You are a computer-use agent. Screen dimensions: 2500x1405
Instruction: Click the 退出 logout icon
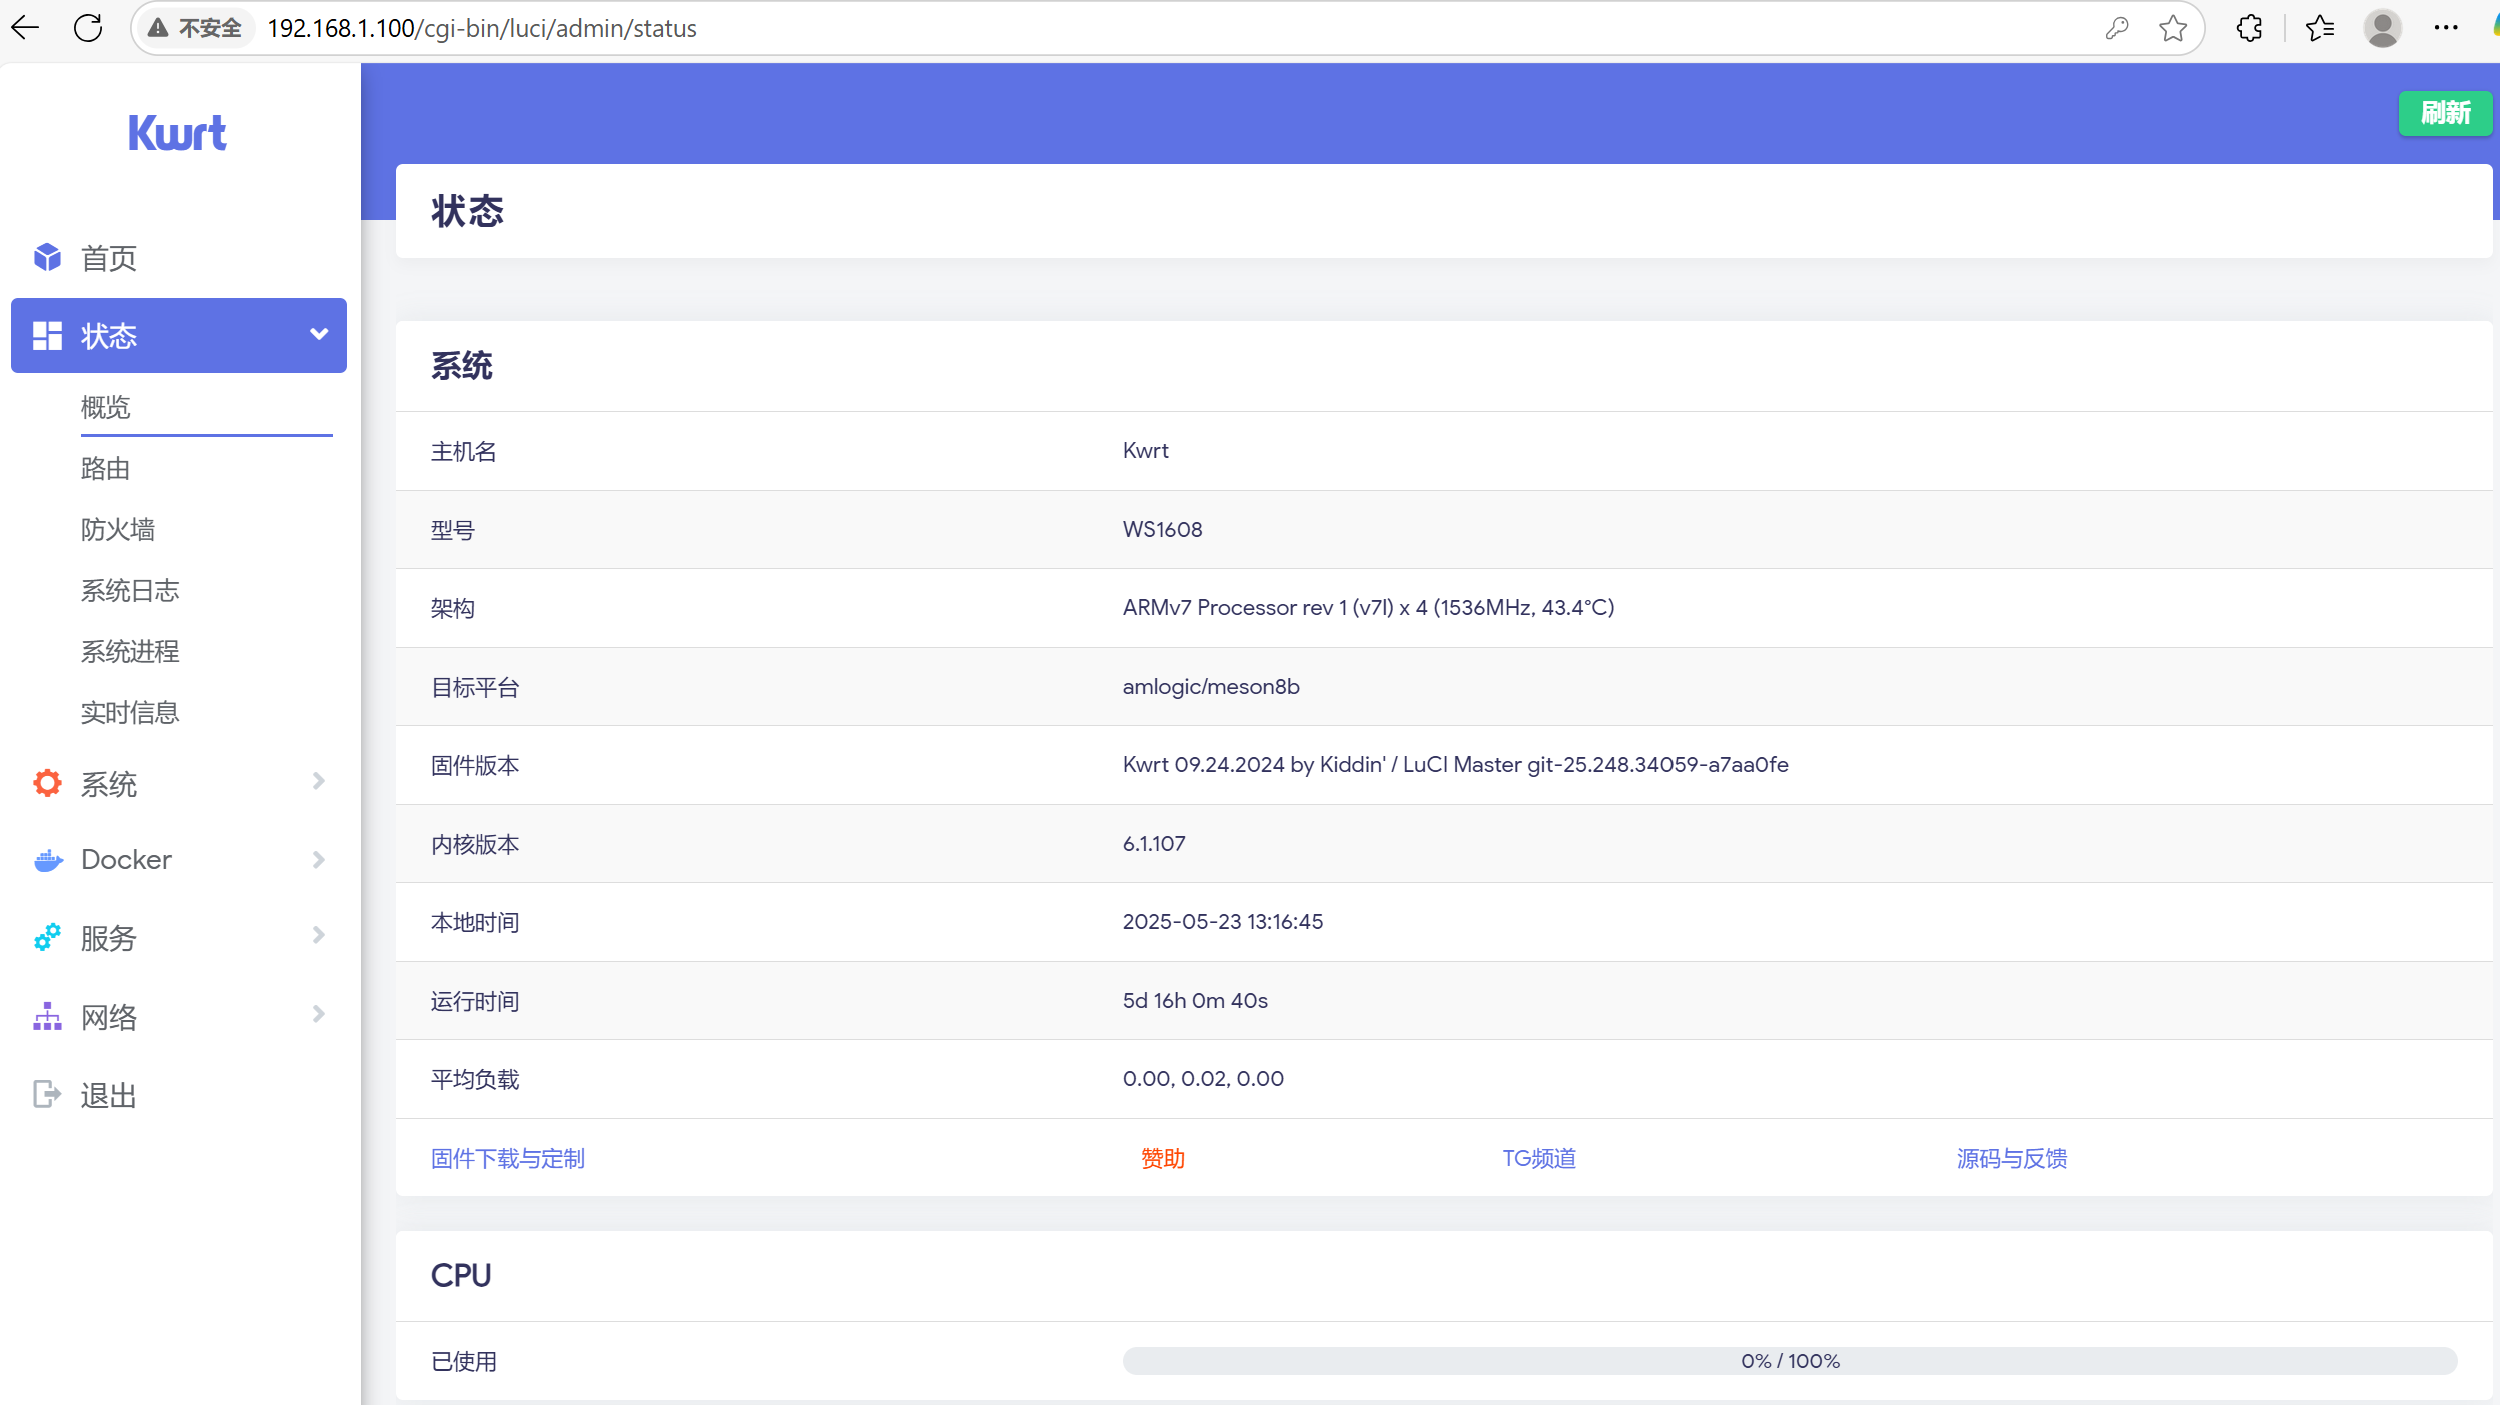(x=47, y=1094)
